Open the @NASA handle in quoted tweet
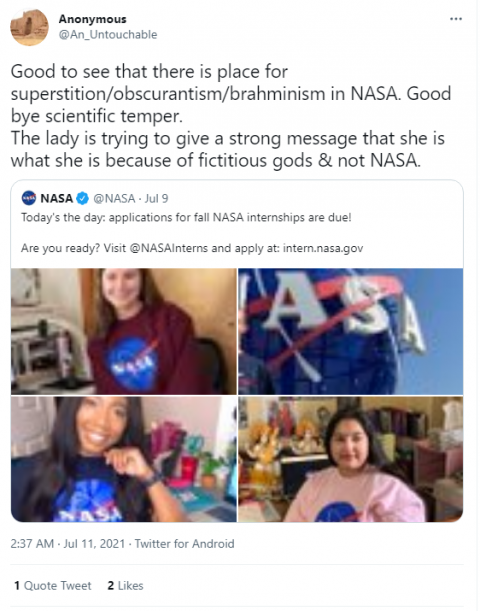480x611 pixels. click(114, 198)
